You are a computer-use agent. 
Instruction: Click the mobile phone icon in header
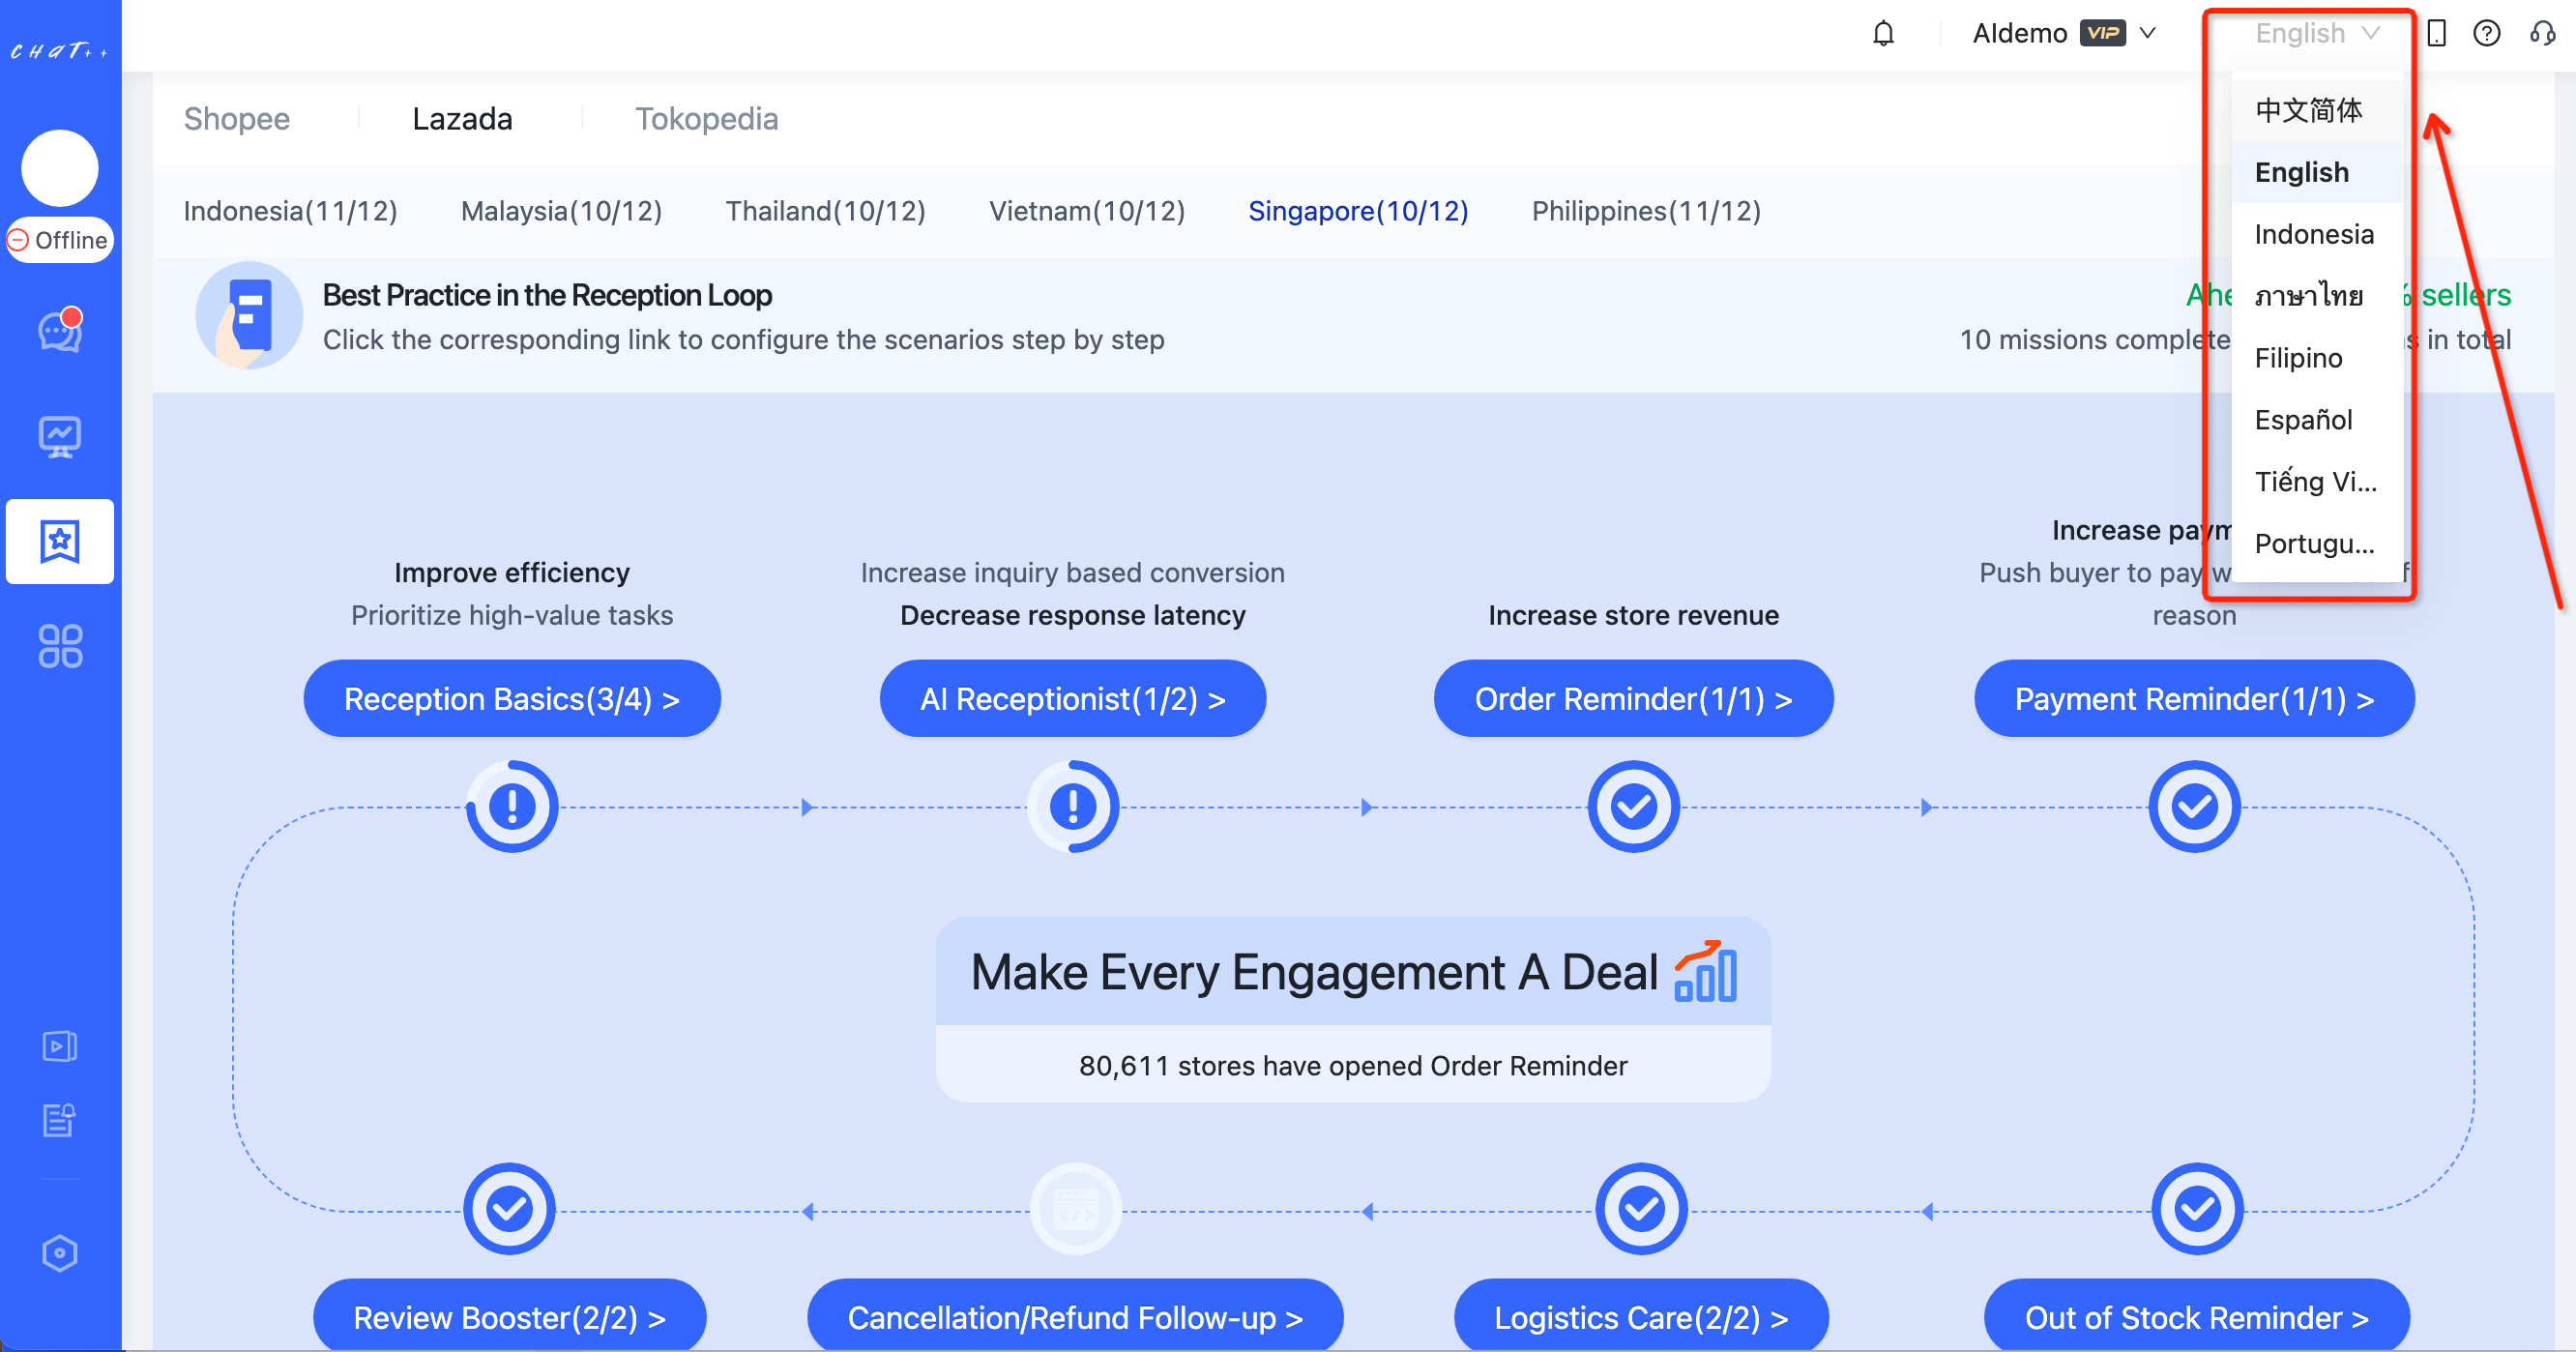click(2436, 34)
